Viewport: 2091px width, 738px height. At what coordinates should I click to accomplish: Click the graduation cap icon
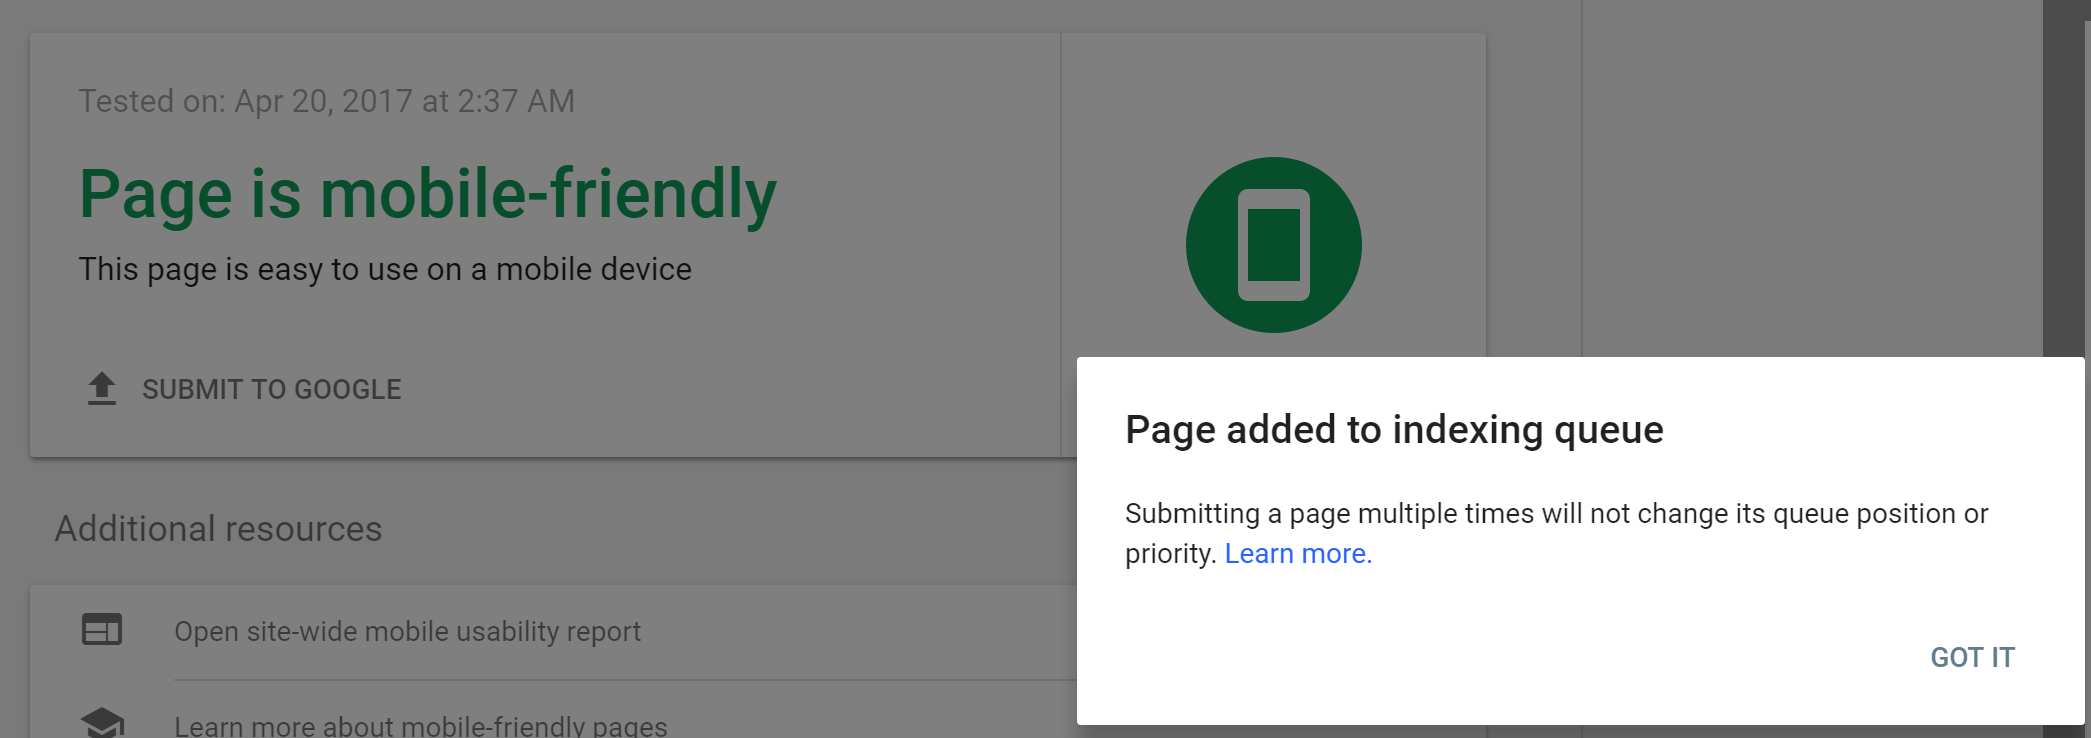(x=102, y=722)
